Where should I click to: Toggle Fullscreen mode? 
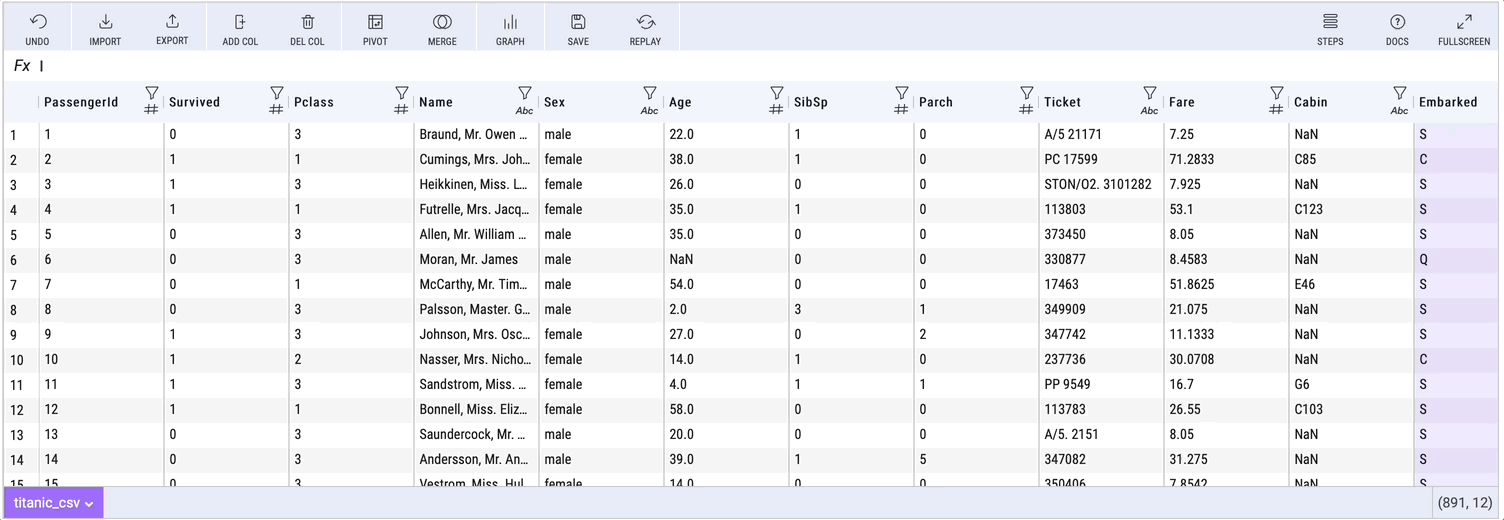[x=1464, y=22]
